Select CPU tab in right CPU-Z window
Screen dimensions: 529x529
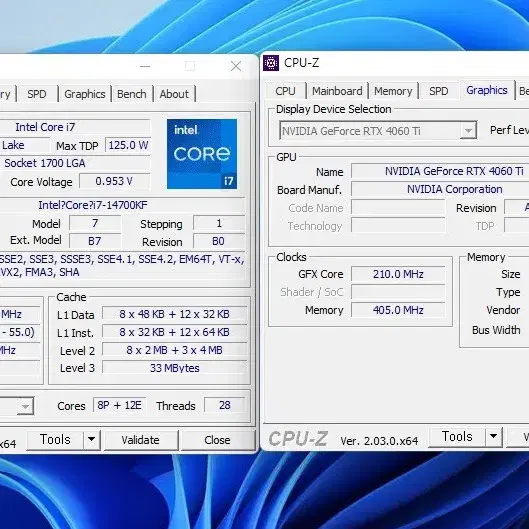coord(285,91)
